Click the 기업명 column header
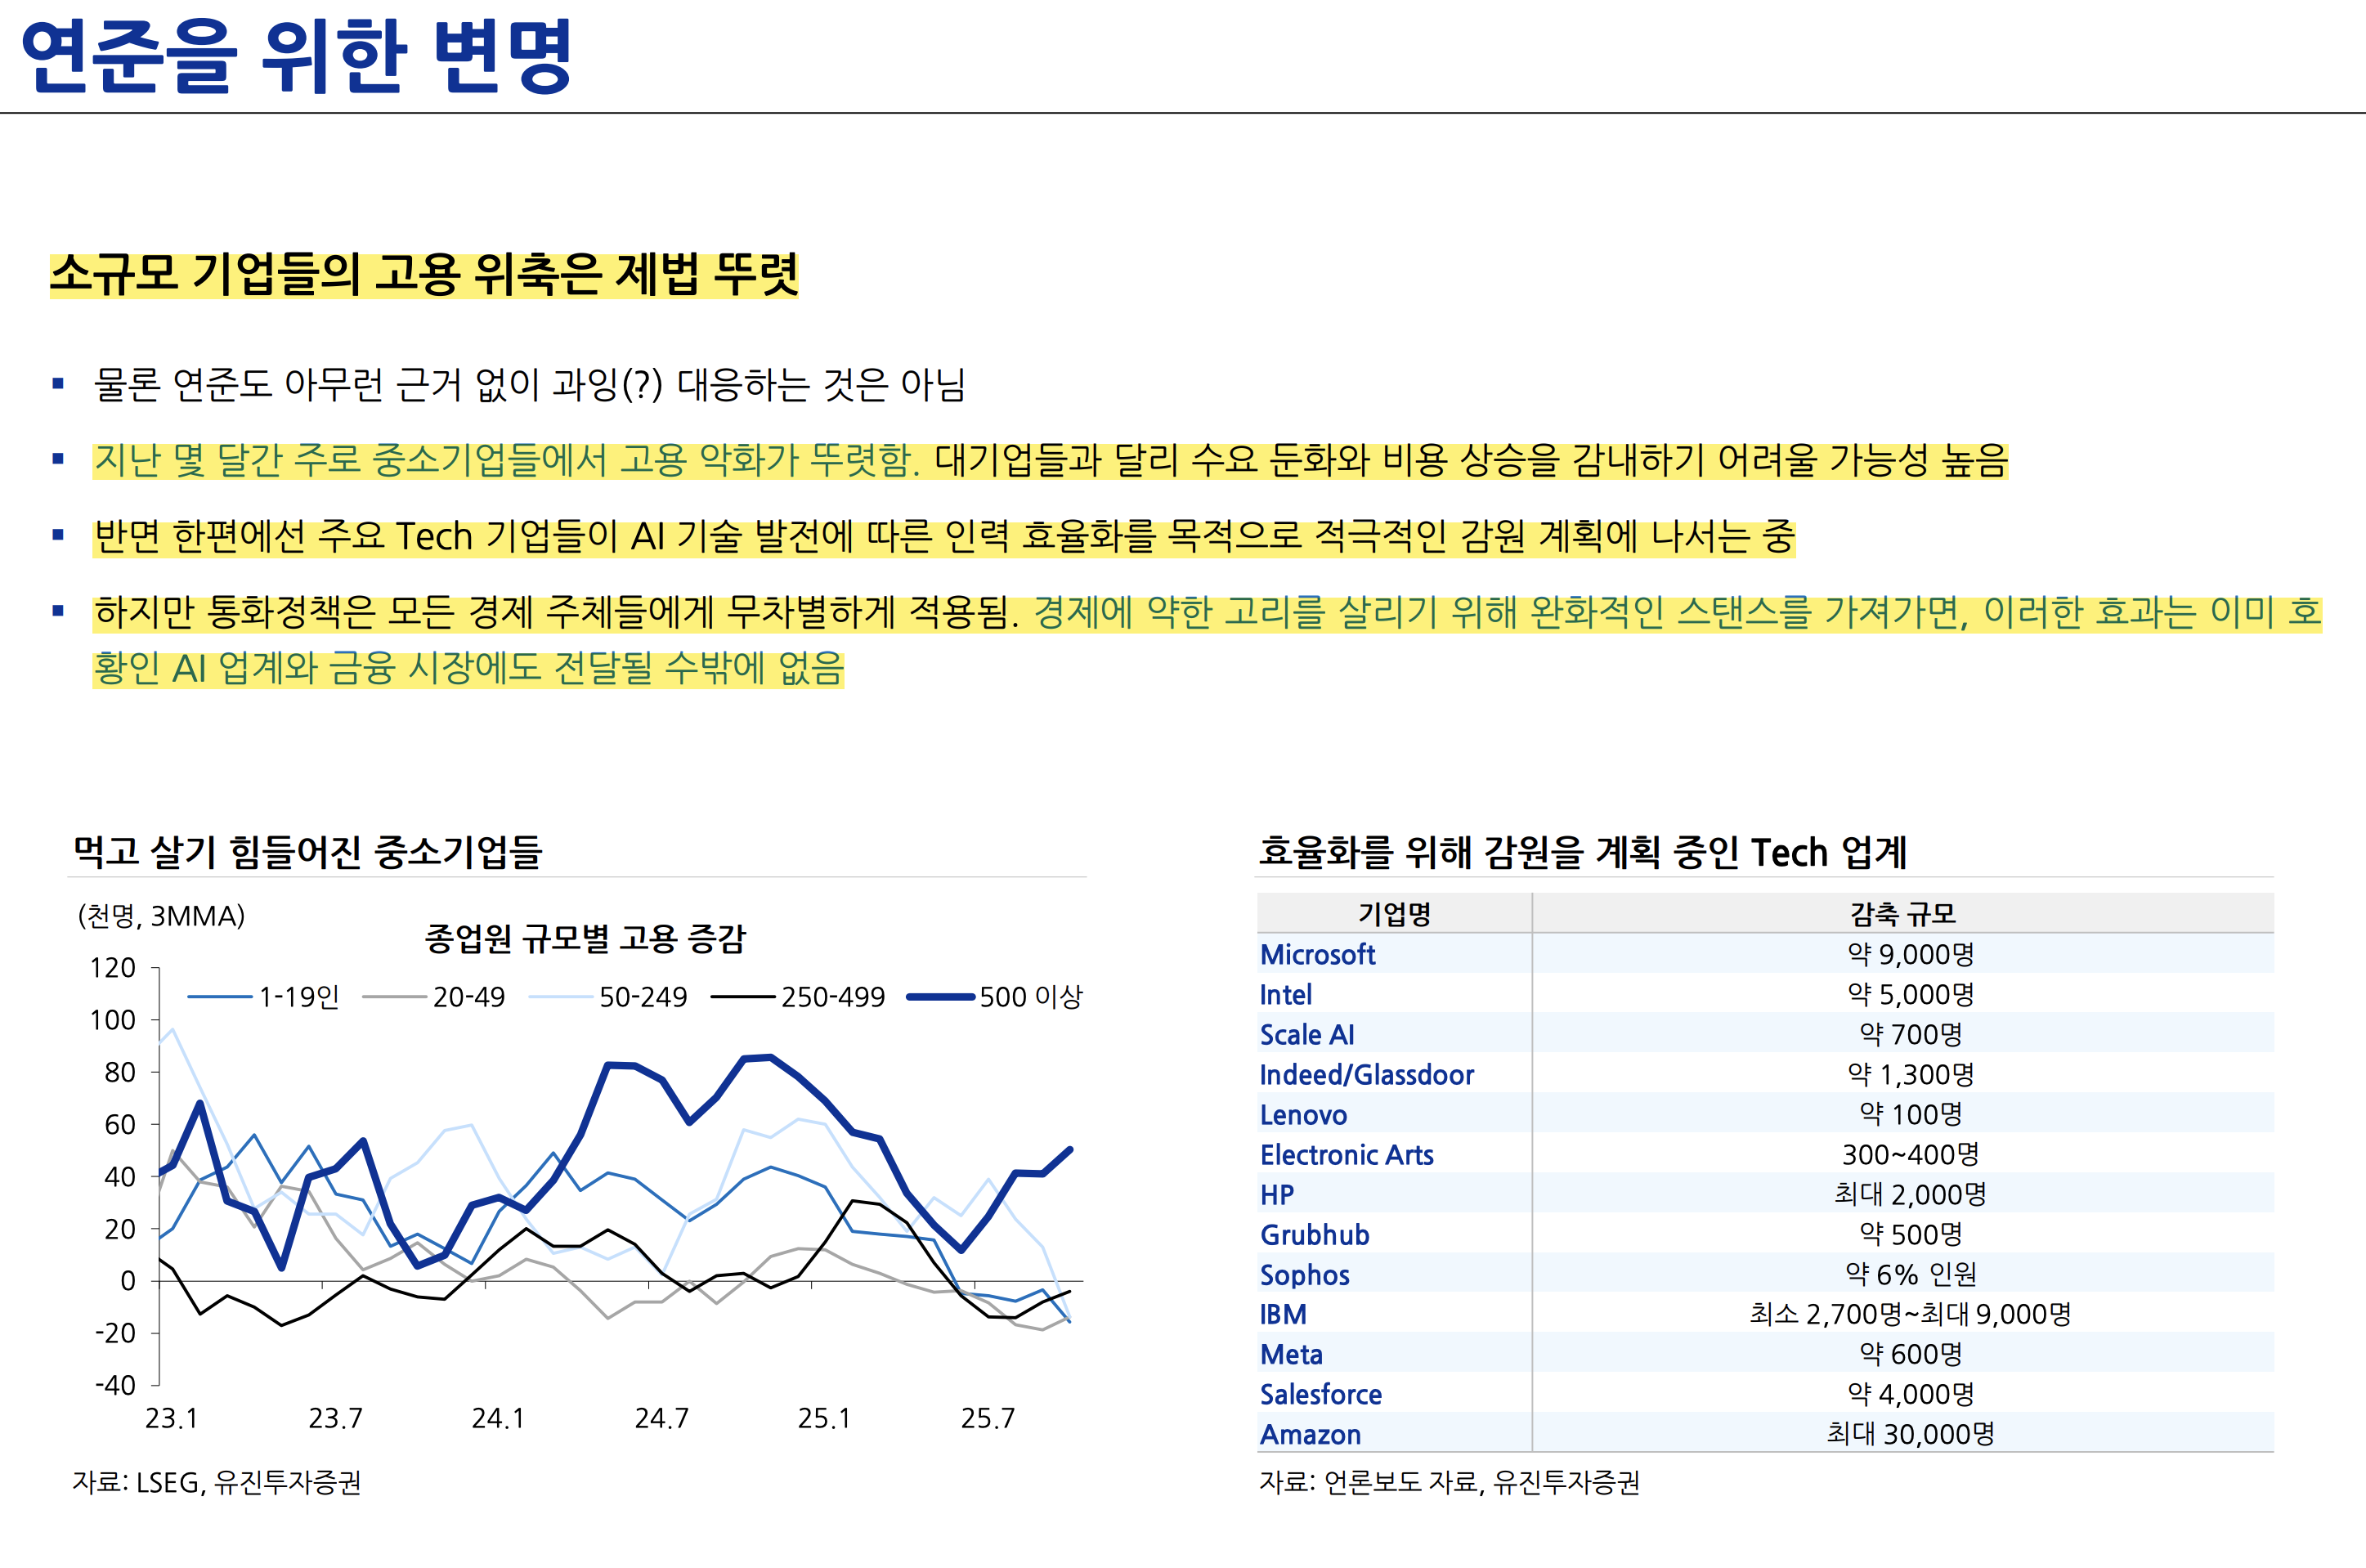2366x1568 pixels. pos(1394,914)
